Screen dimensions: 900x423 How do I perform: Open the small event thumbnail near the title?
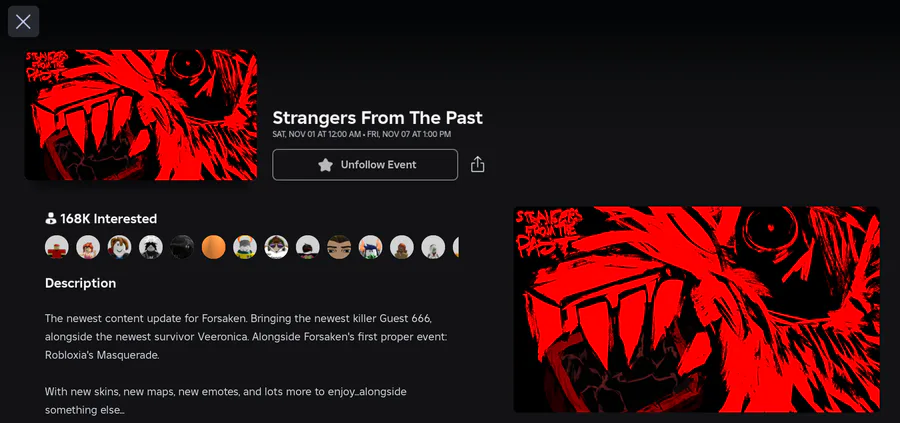141,115
